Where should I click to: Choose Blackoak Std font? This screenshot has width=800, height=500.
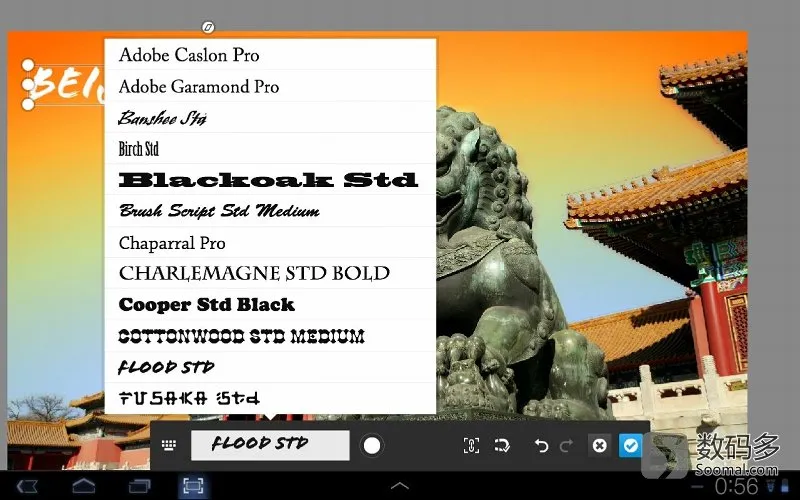coord(270,180)
